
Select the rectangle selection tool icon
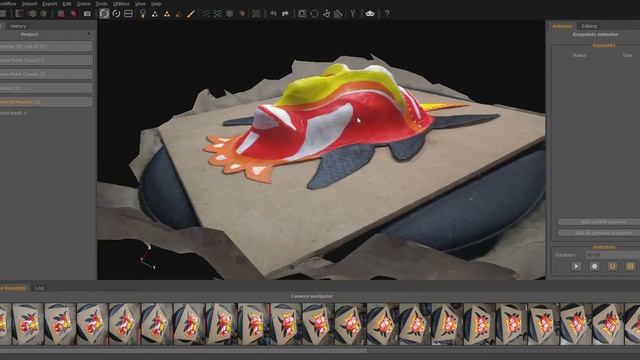point(302,13)
